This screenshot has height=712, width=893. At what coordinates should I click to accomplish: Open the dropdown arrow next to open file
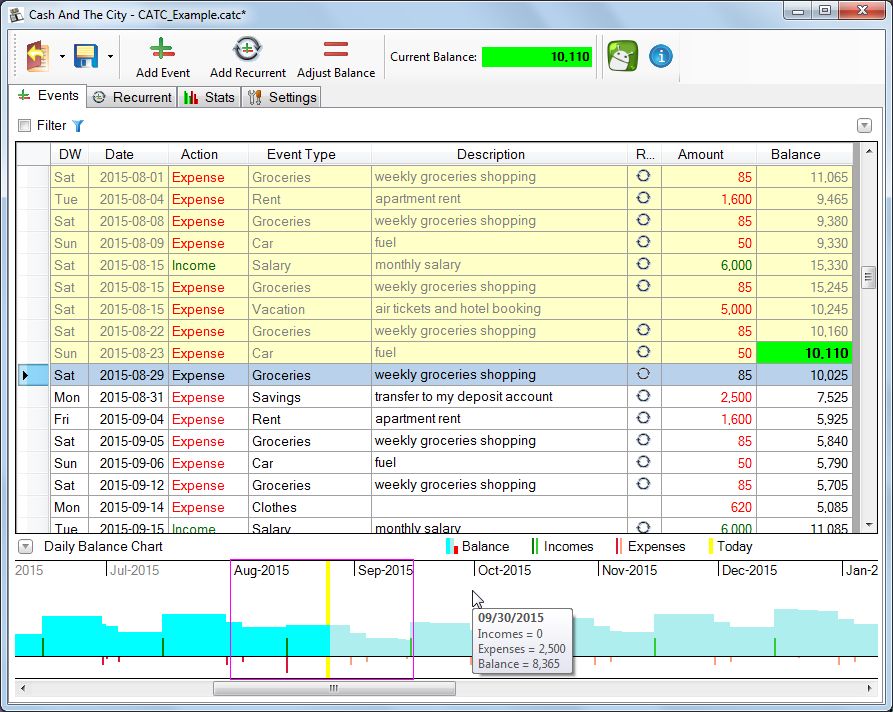62,56
